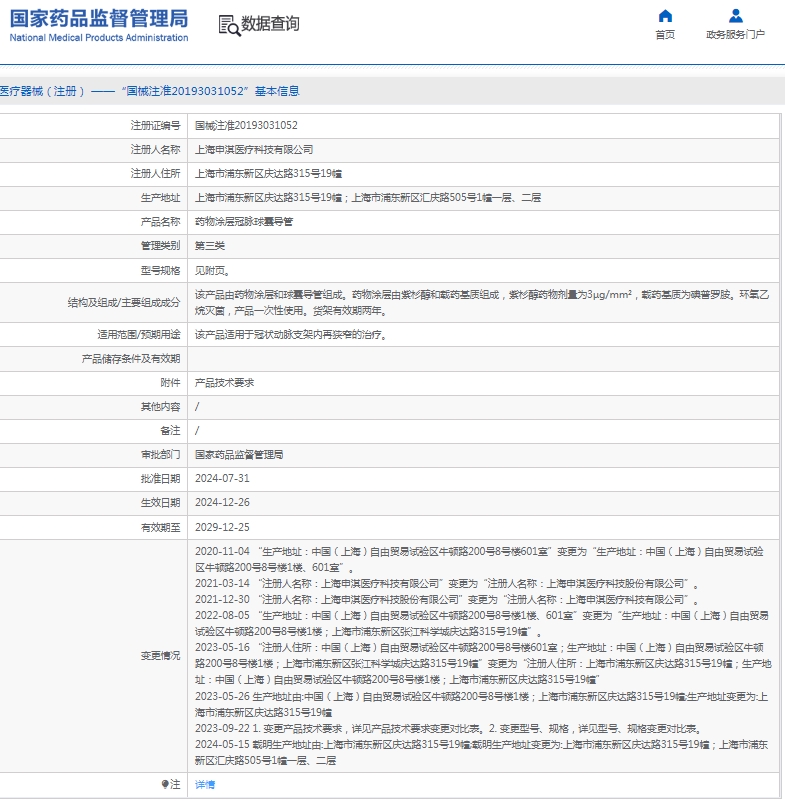The height and width of the screenshot is (805, 785).
Task: Click the 生产地址 row label
Action: [161, 198]
